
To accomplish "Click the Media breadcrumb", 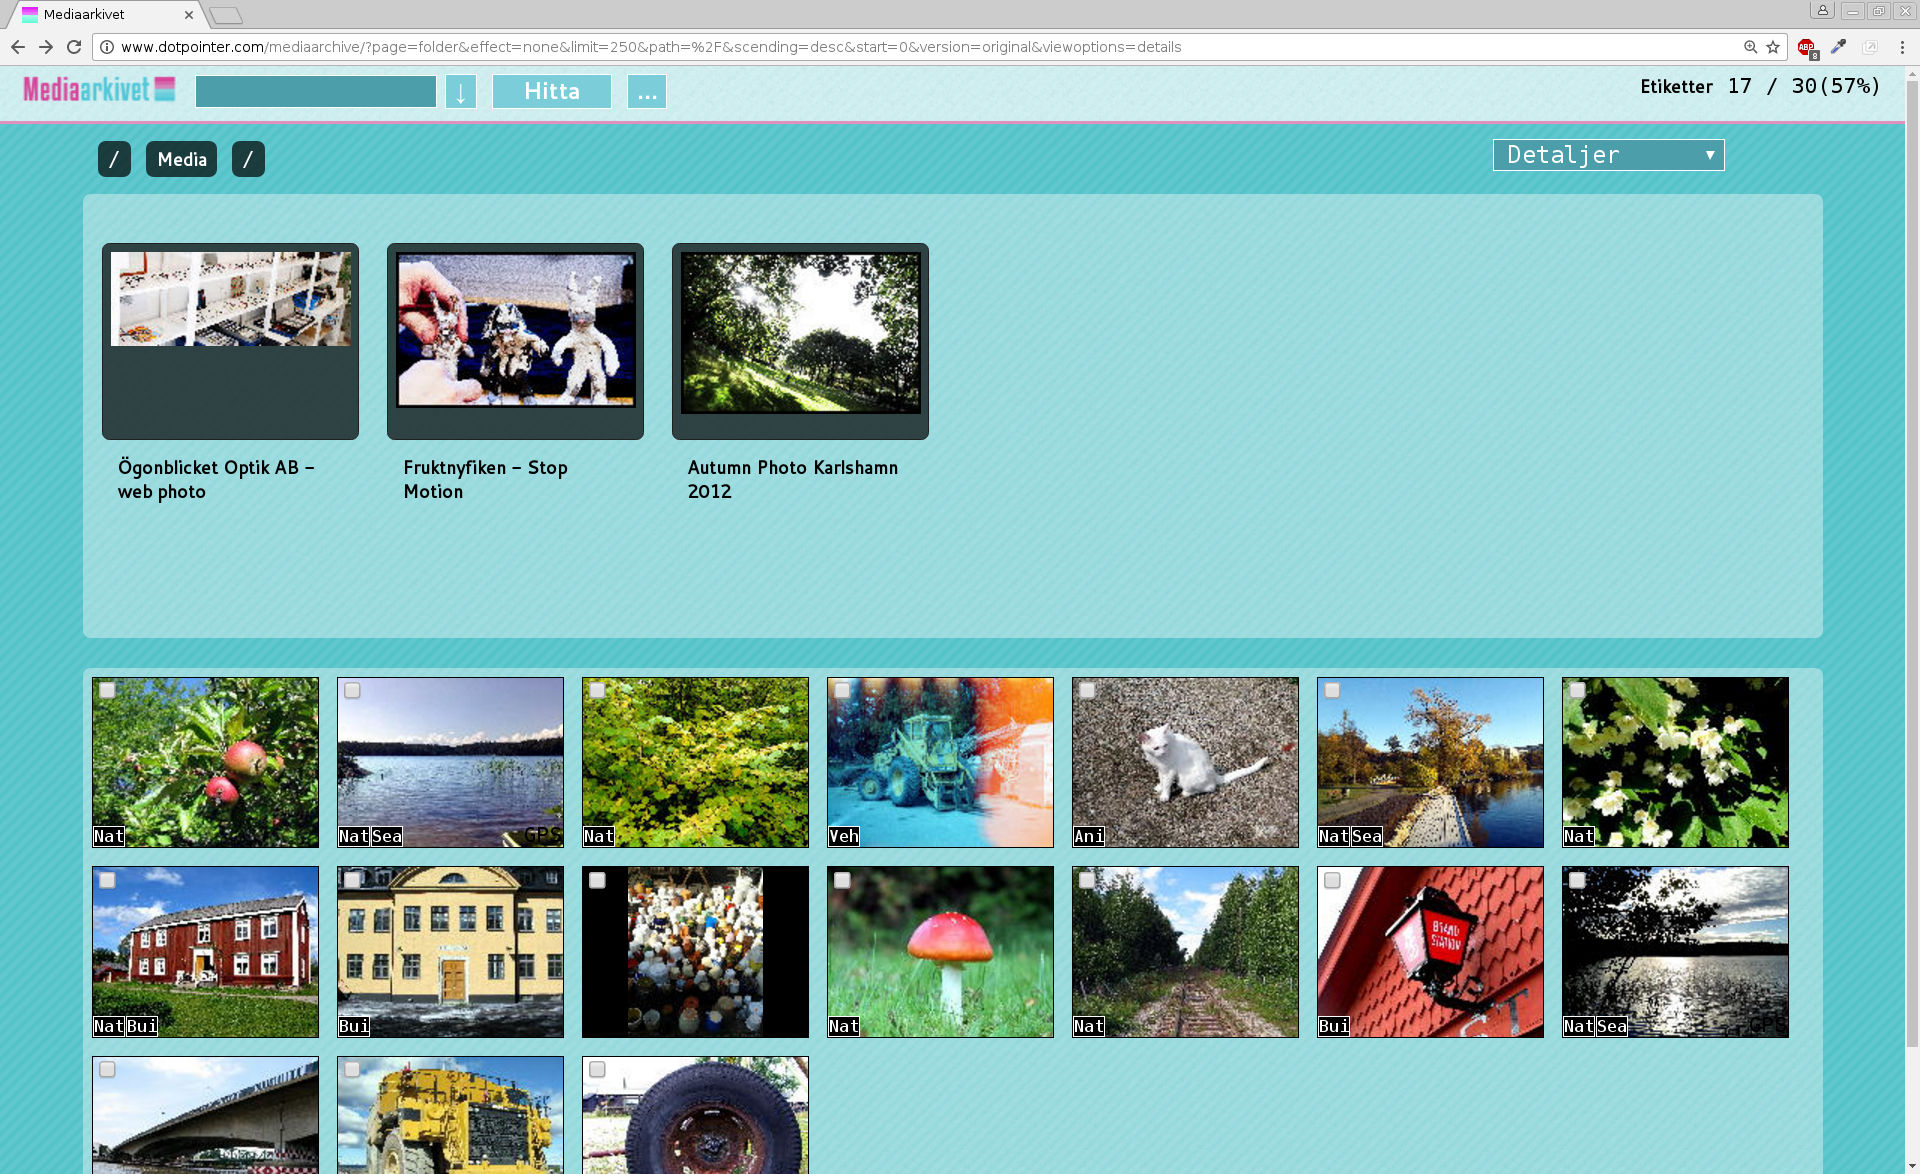I will [x=181, y=159].
